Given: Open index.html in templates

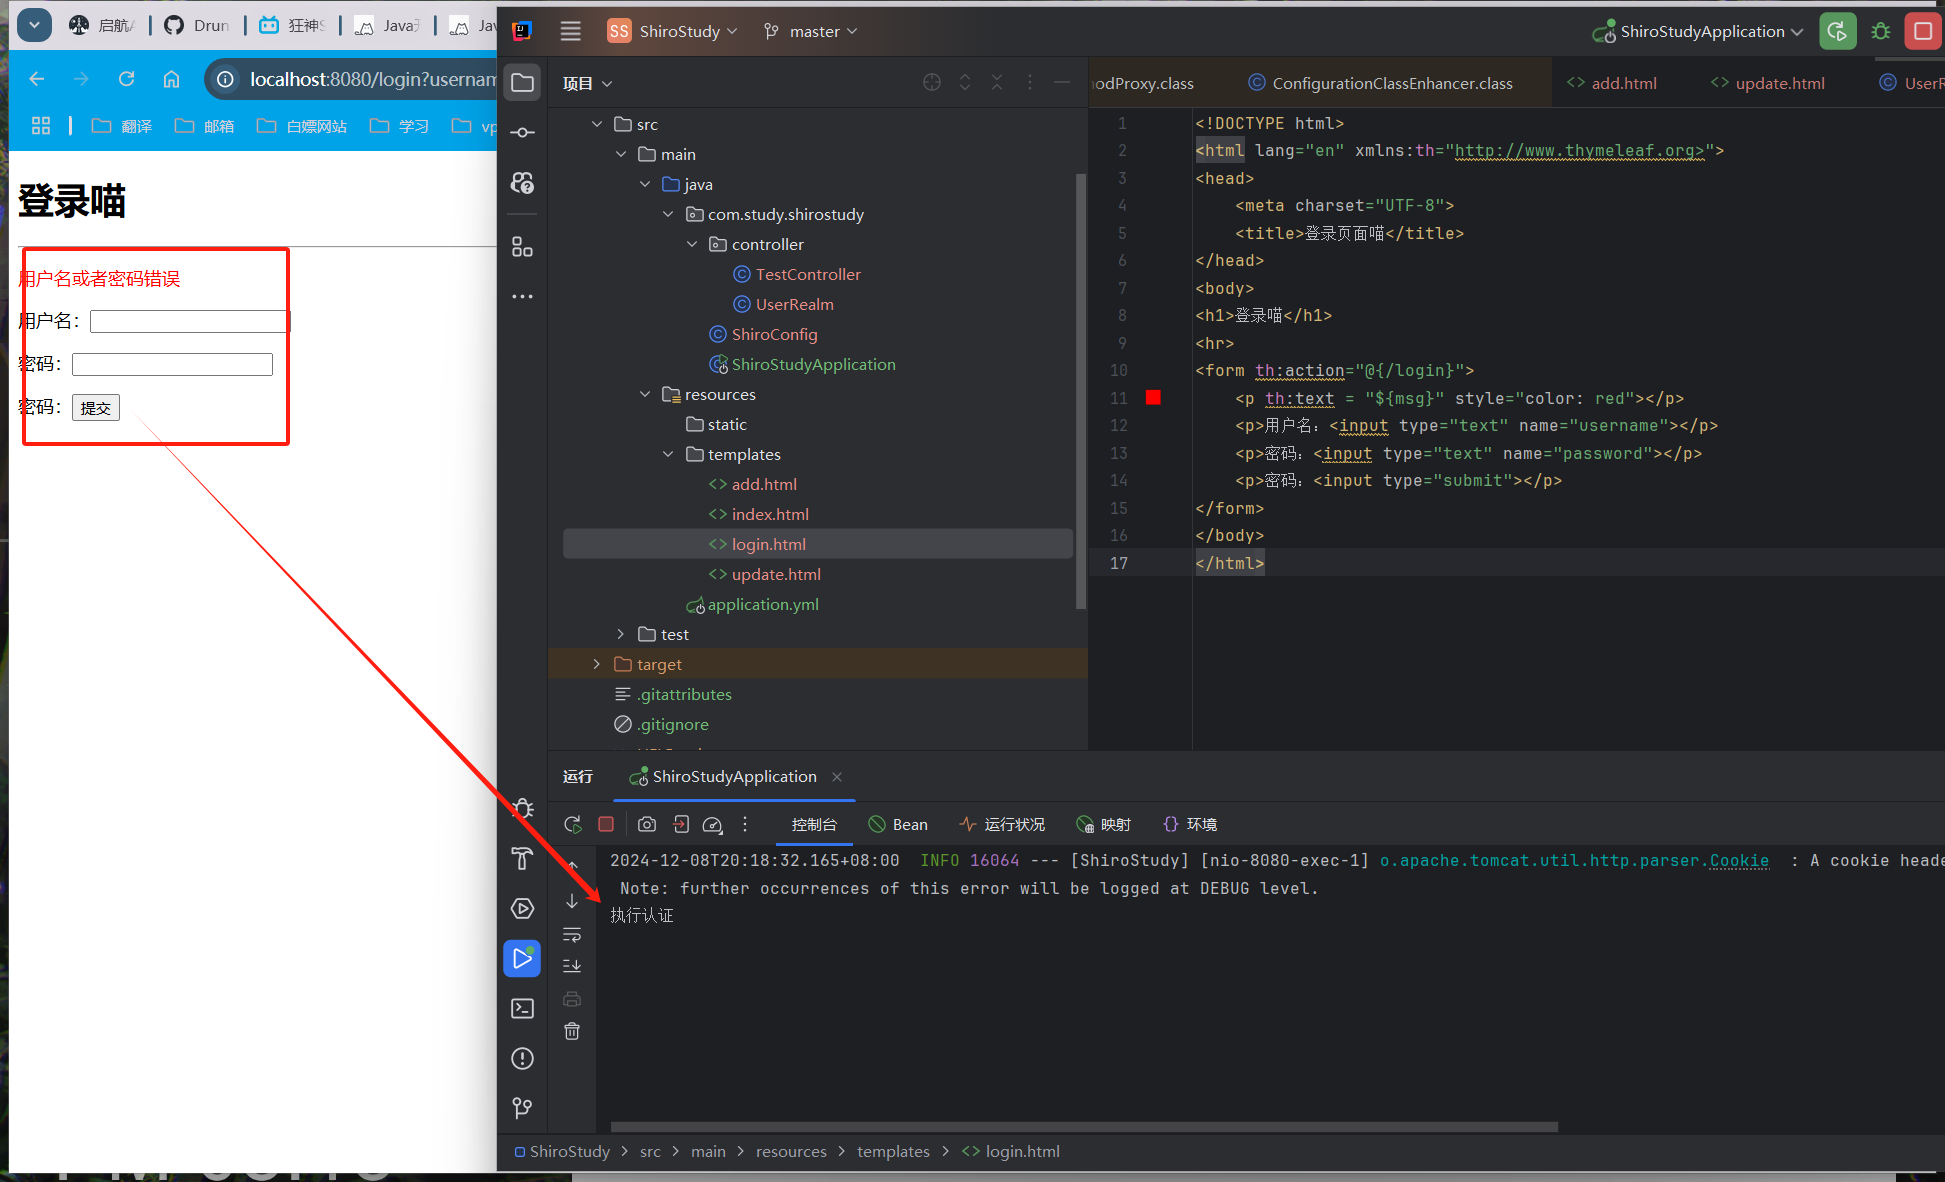Looking at the screenshot, I should coord(770,514).
